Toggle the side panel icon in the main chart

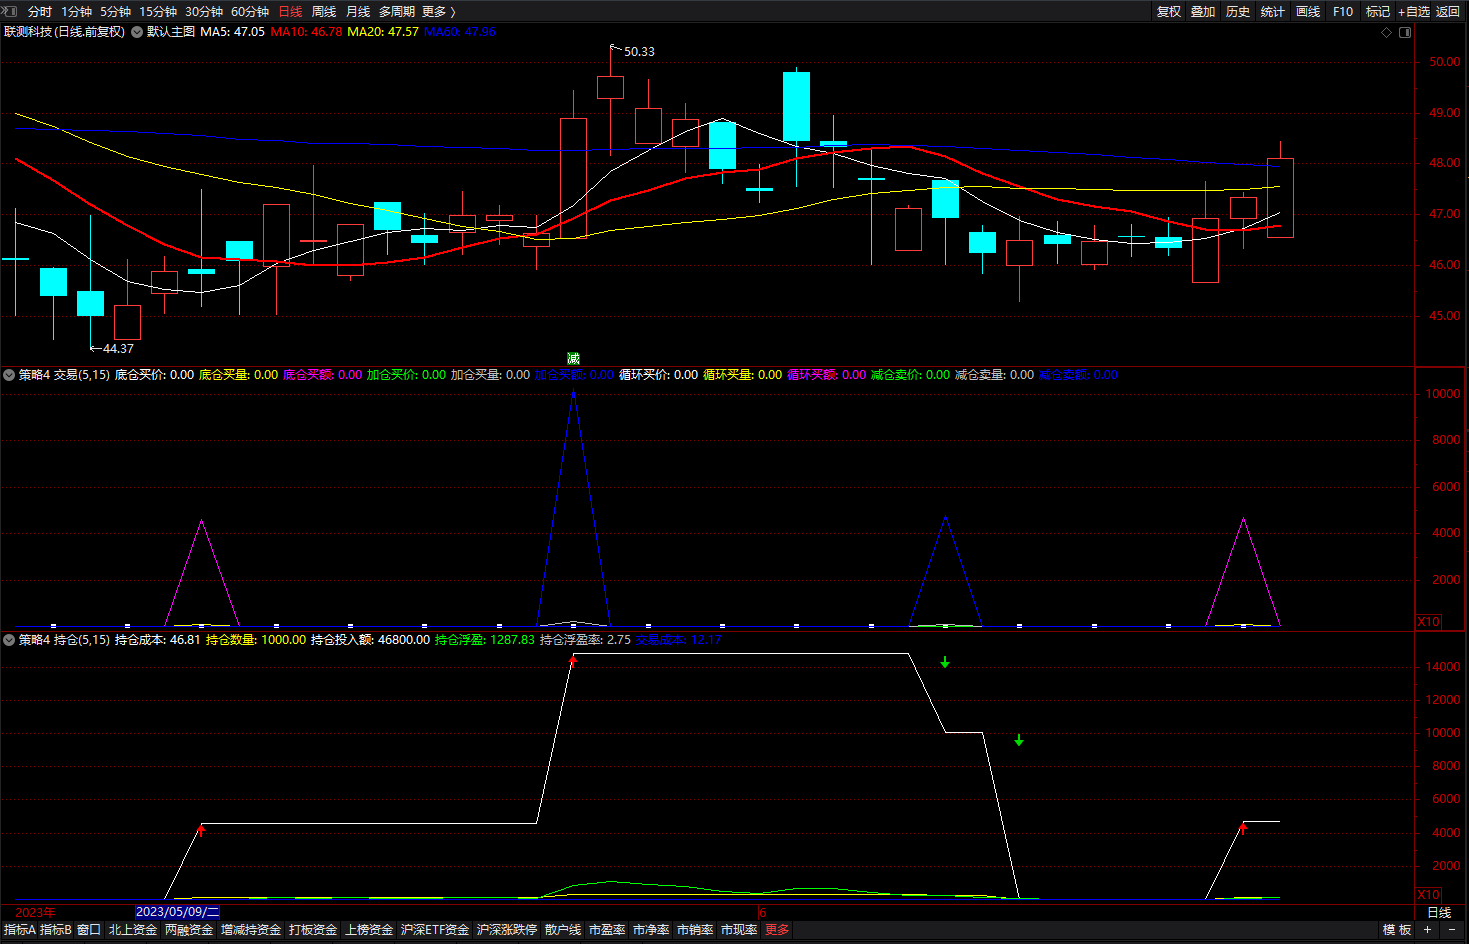[1405, 32]
